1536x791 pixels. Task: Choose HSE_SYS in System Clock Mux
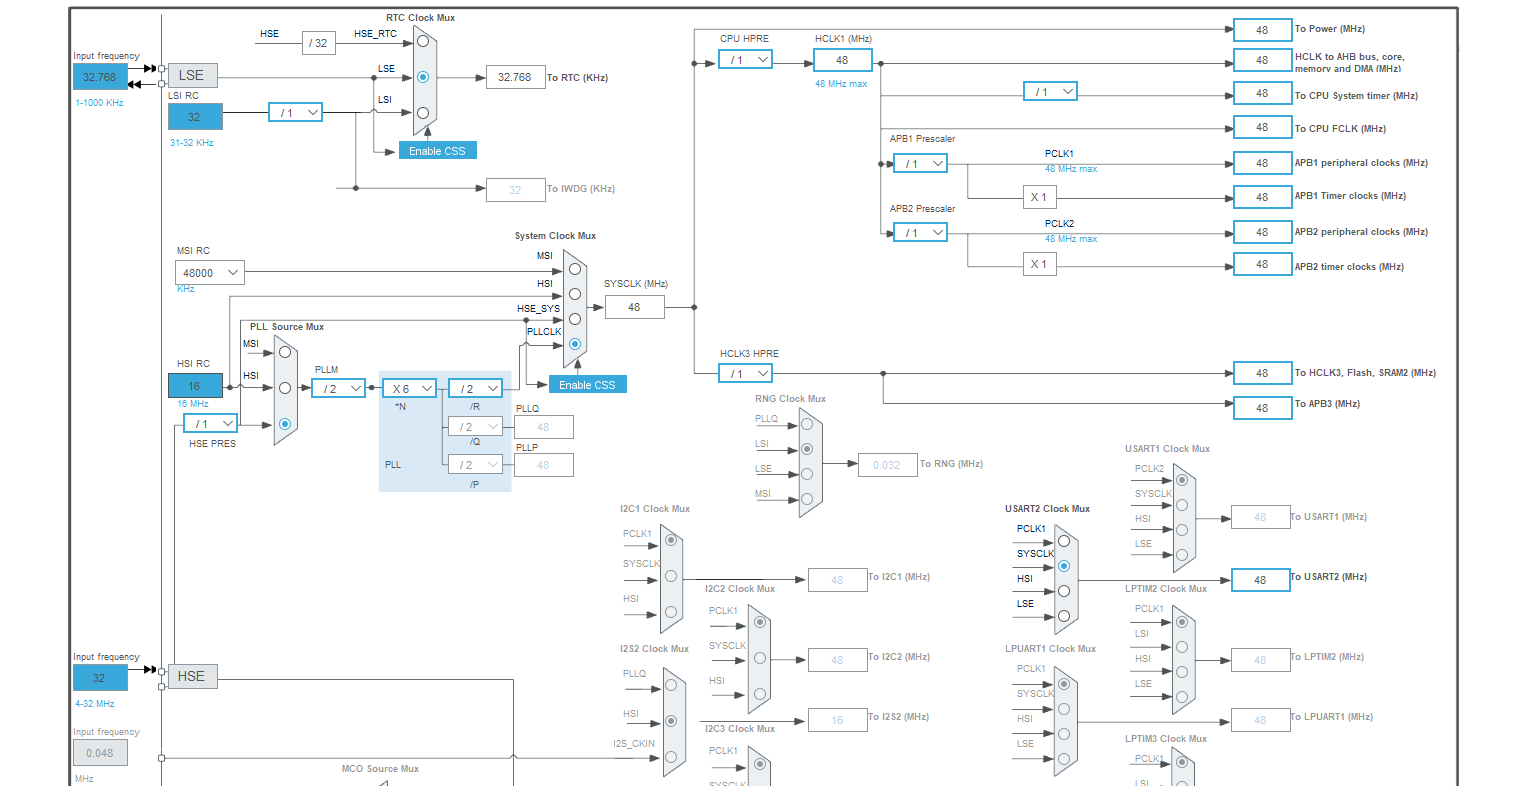575,319
